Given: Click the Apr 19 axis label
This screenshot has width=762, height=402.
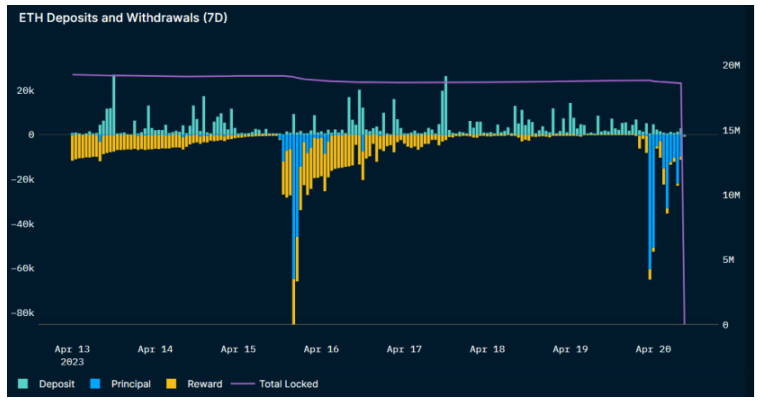Looking at the screenshot, I should 571,349.
